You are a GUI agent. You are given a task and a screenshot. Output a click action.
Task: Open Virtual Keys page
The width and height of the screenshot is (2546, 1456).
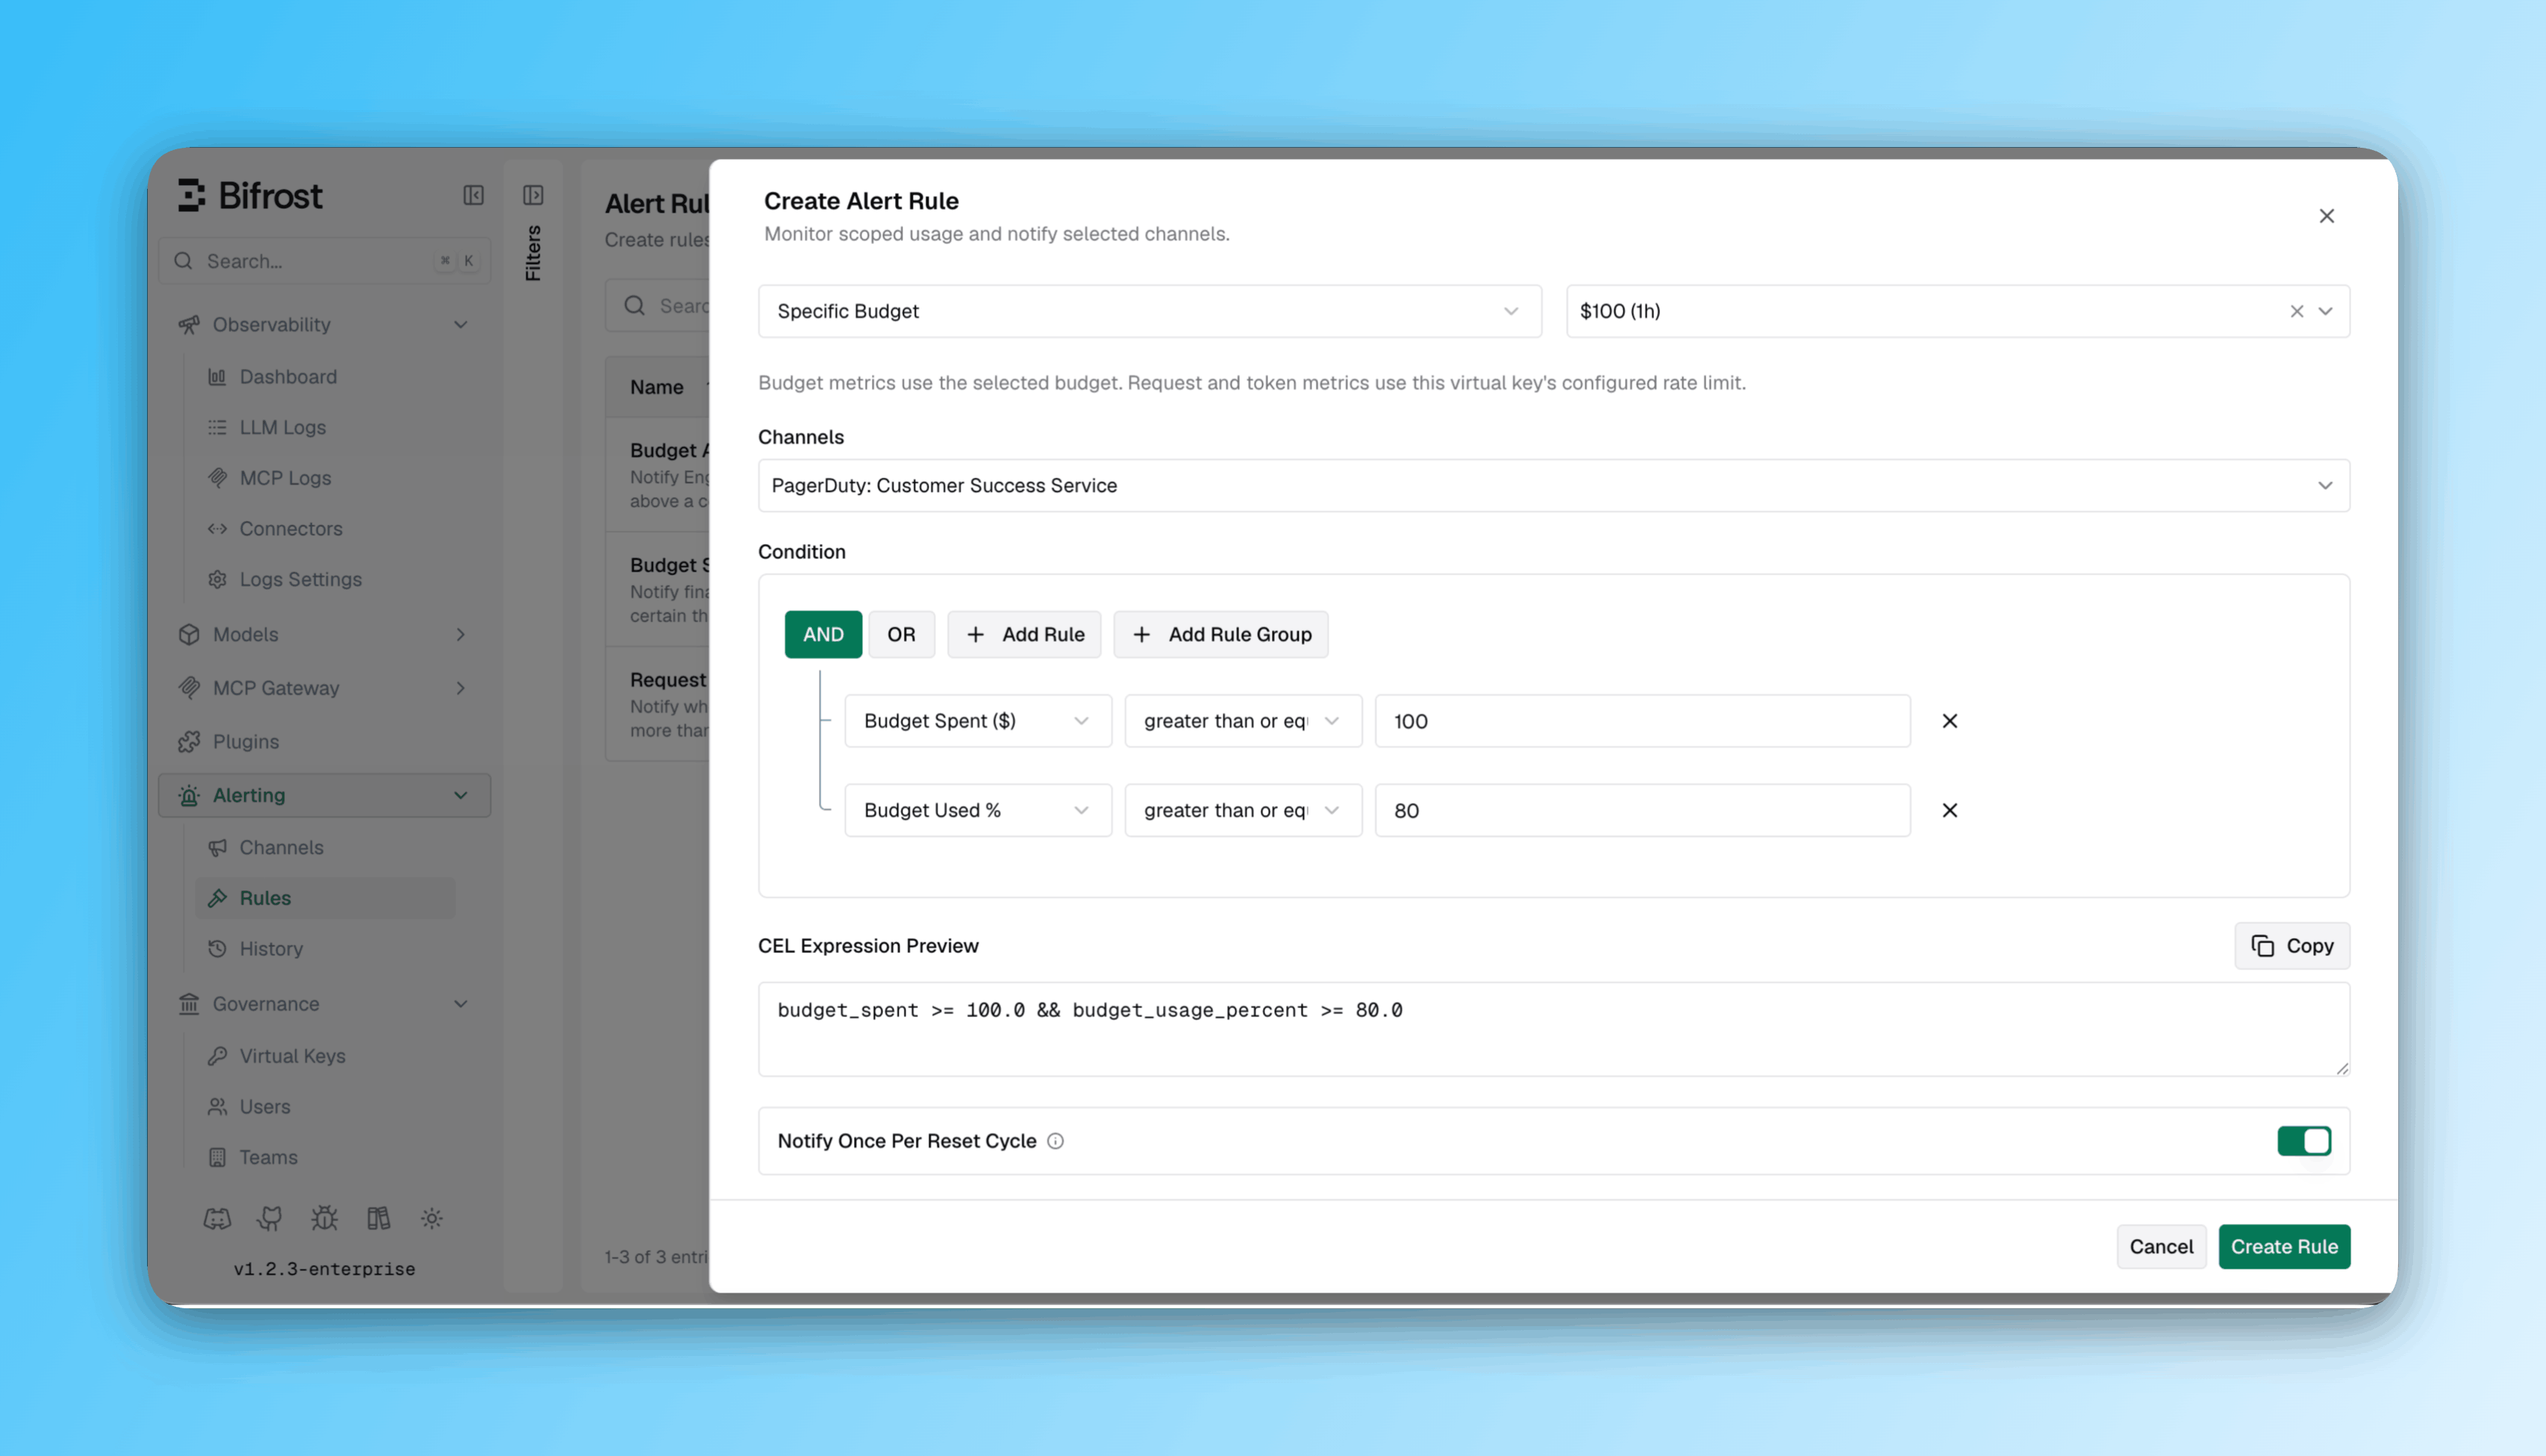pyautogui.click(x=292, y=1056)
